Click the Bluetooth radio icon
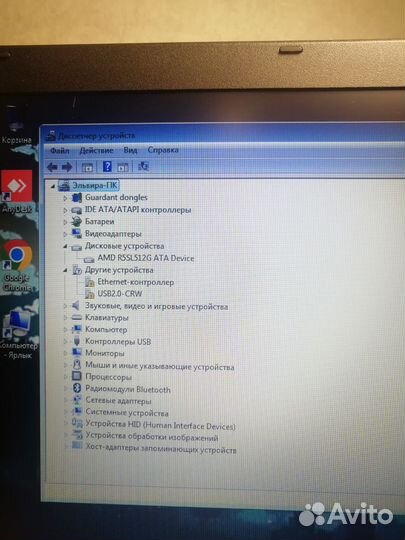The height and width of the screenshot is (540, 405). [77, 388]
